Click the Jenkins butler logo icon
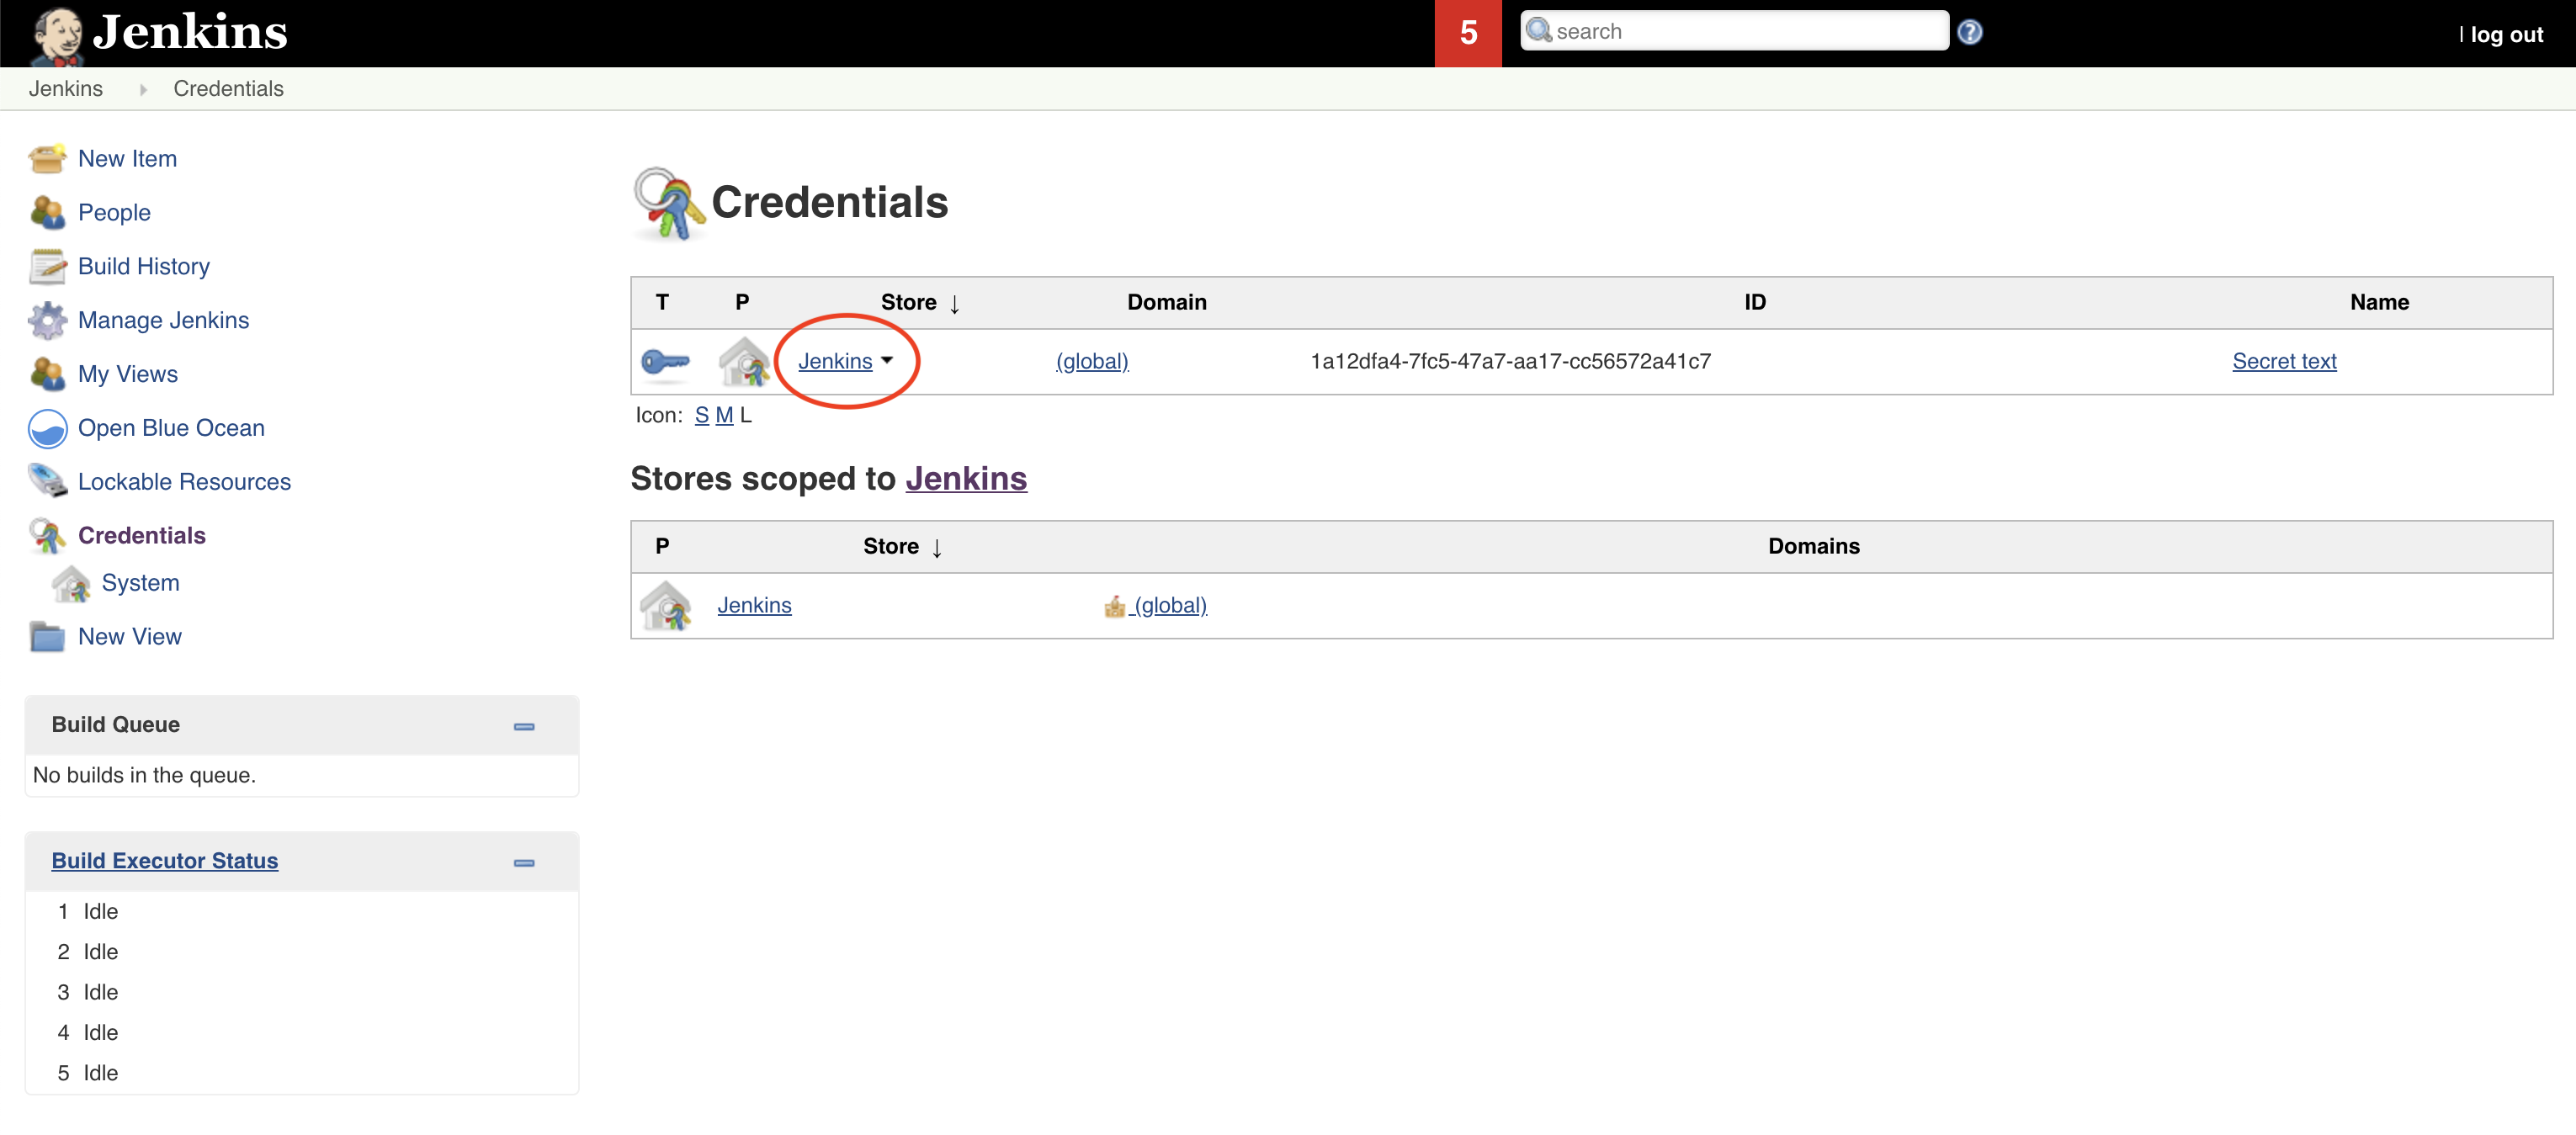This screenshot has width=2576, height=1135. tap(57, 35)
